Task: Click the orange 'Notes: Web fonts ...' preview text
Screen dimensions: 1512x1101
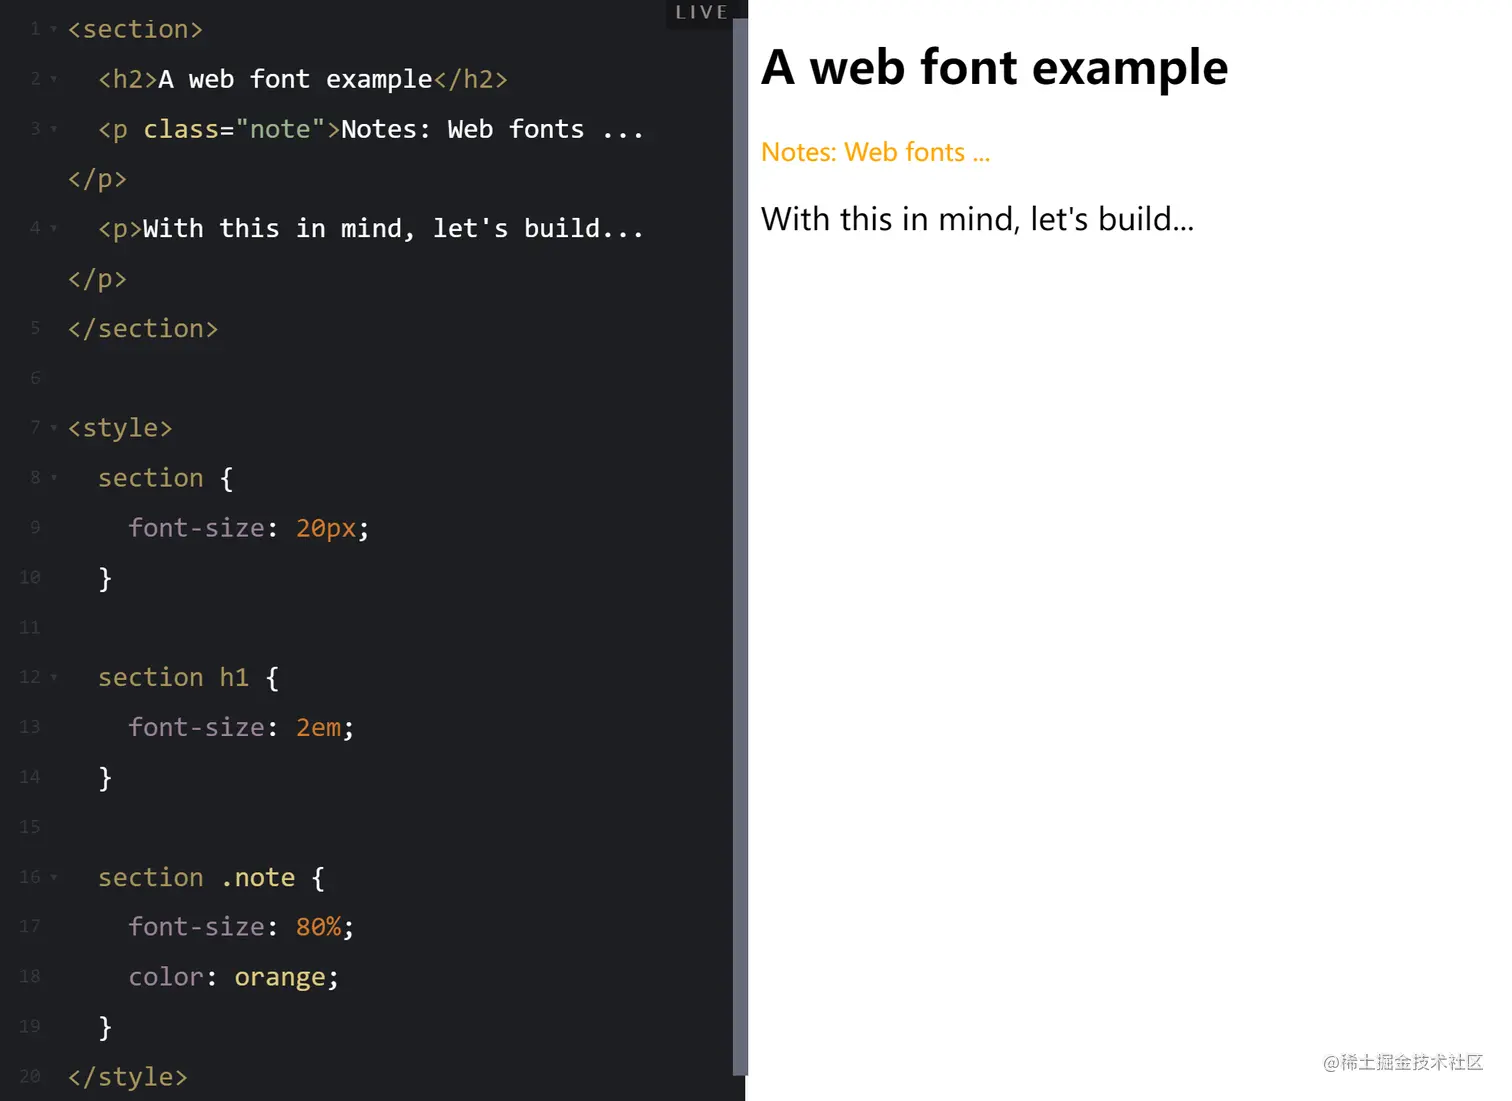Action: pyautogui.click(x=875, y=152)
